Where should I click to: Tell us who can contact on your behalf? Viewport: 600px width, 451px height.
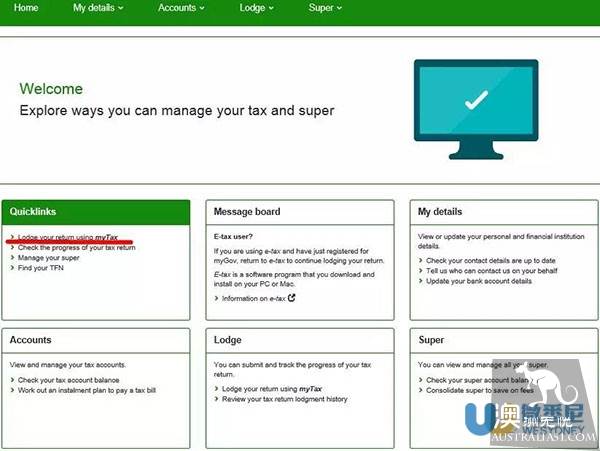(x=492, y=271)
